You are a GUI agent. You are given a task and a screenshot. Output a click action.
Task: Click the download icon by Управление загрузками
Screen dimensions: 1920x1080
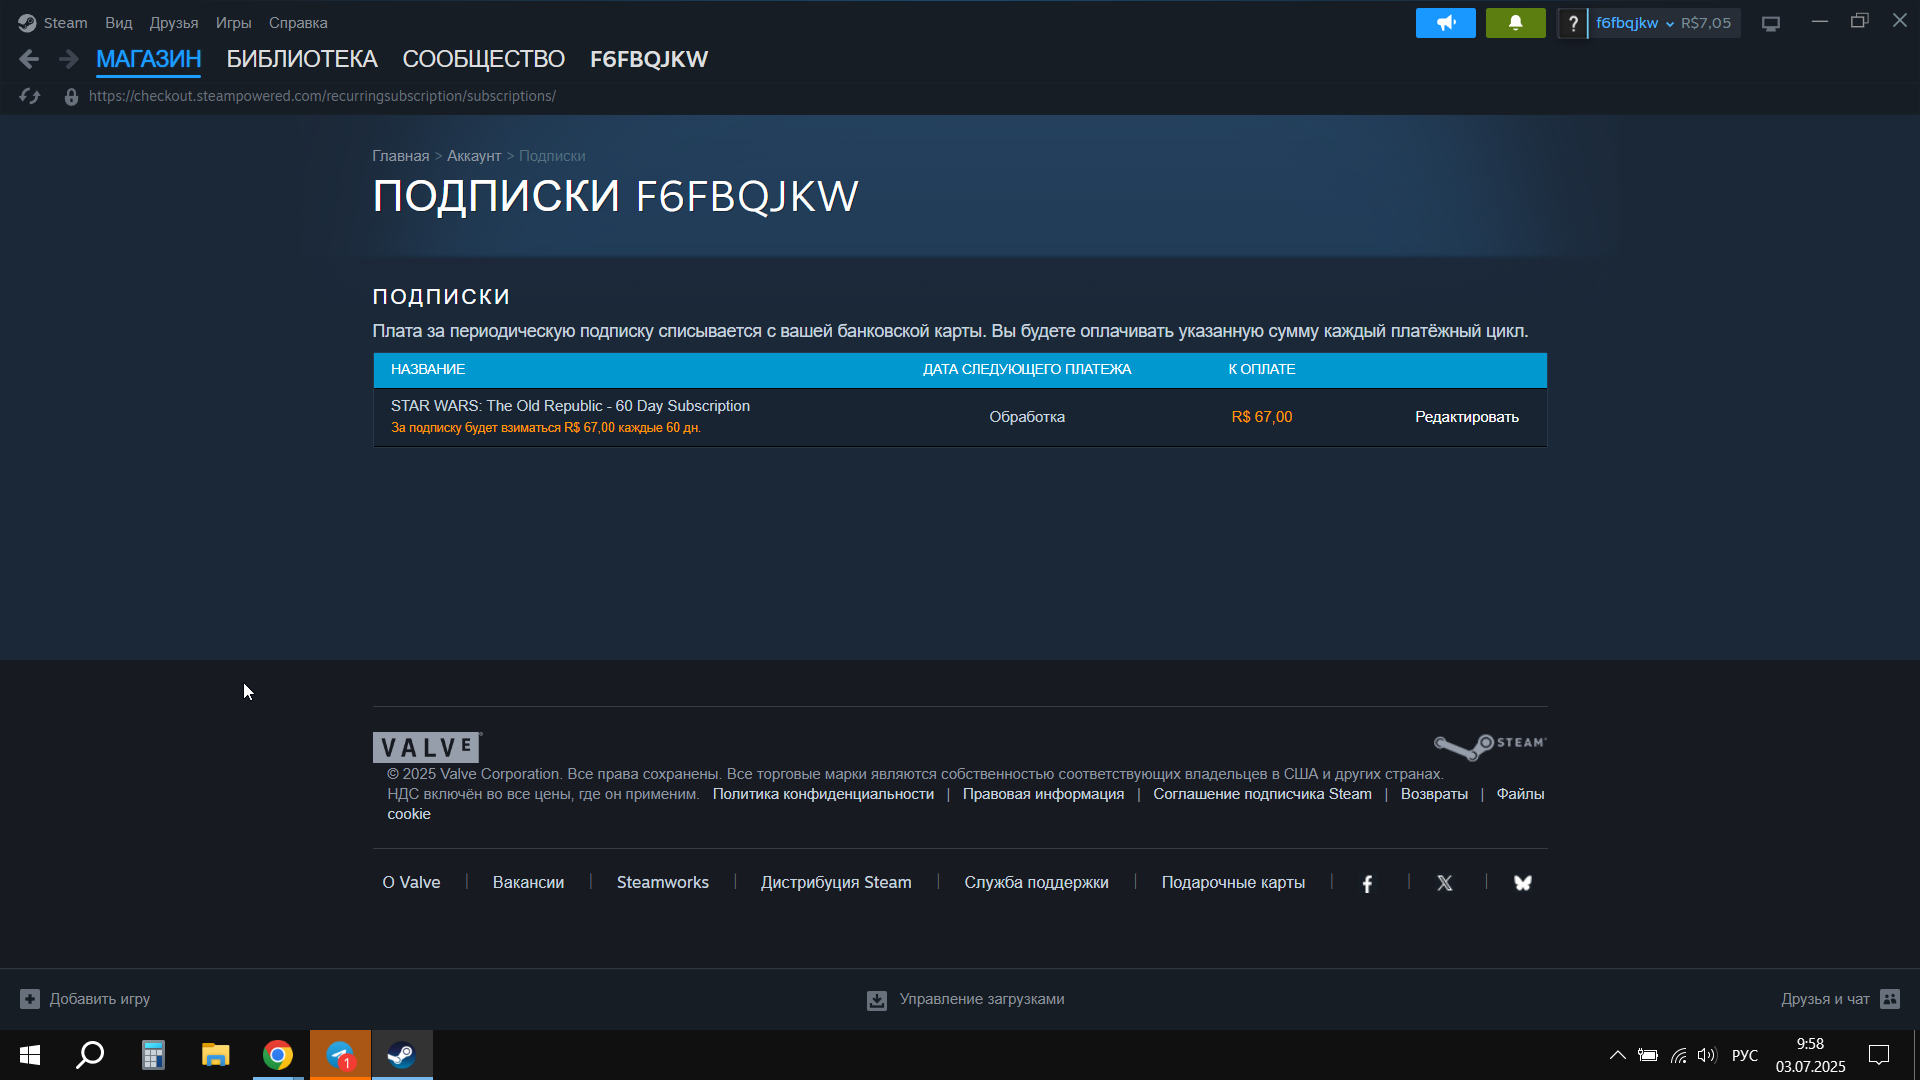click(877, 1000)
